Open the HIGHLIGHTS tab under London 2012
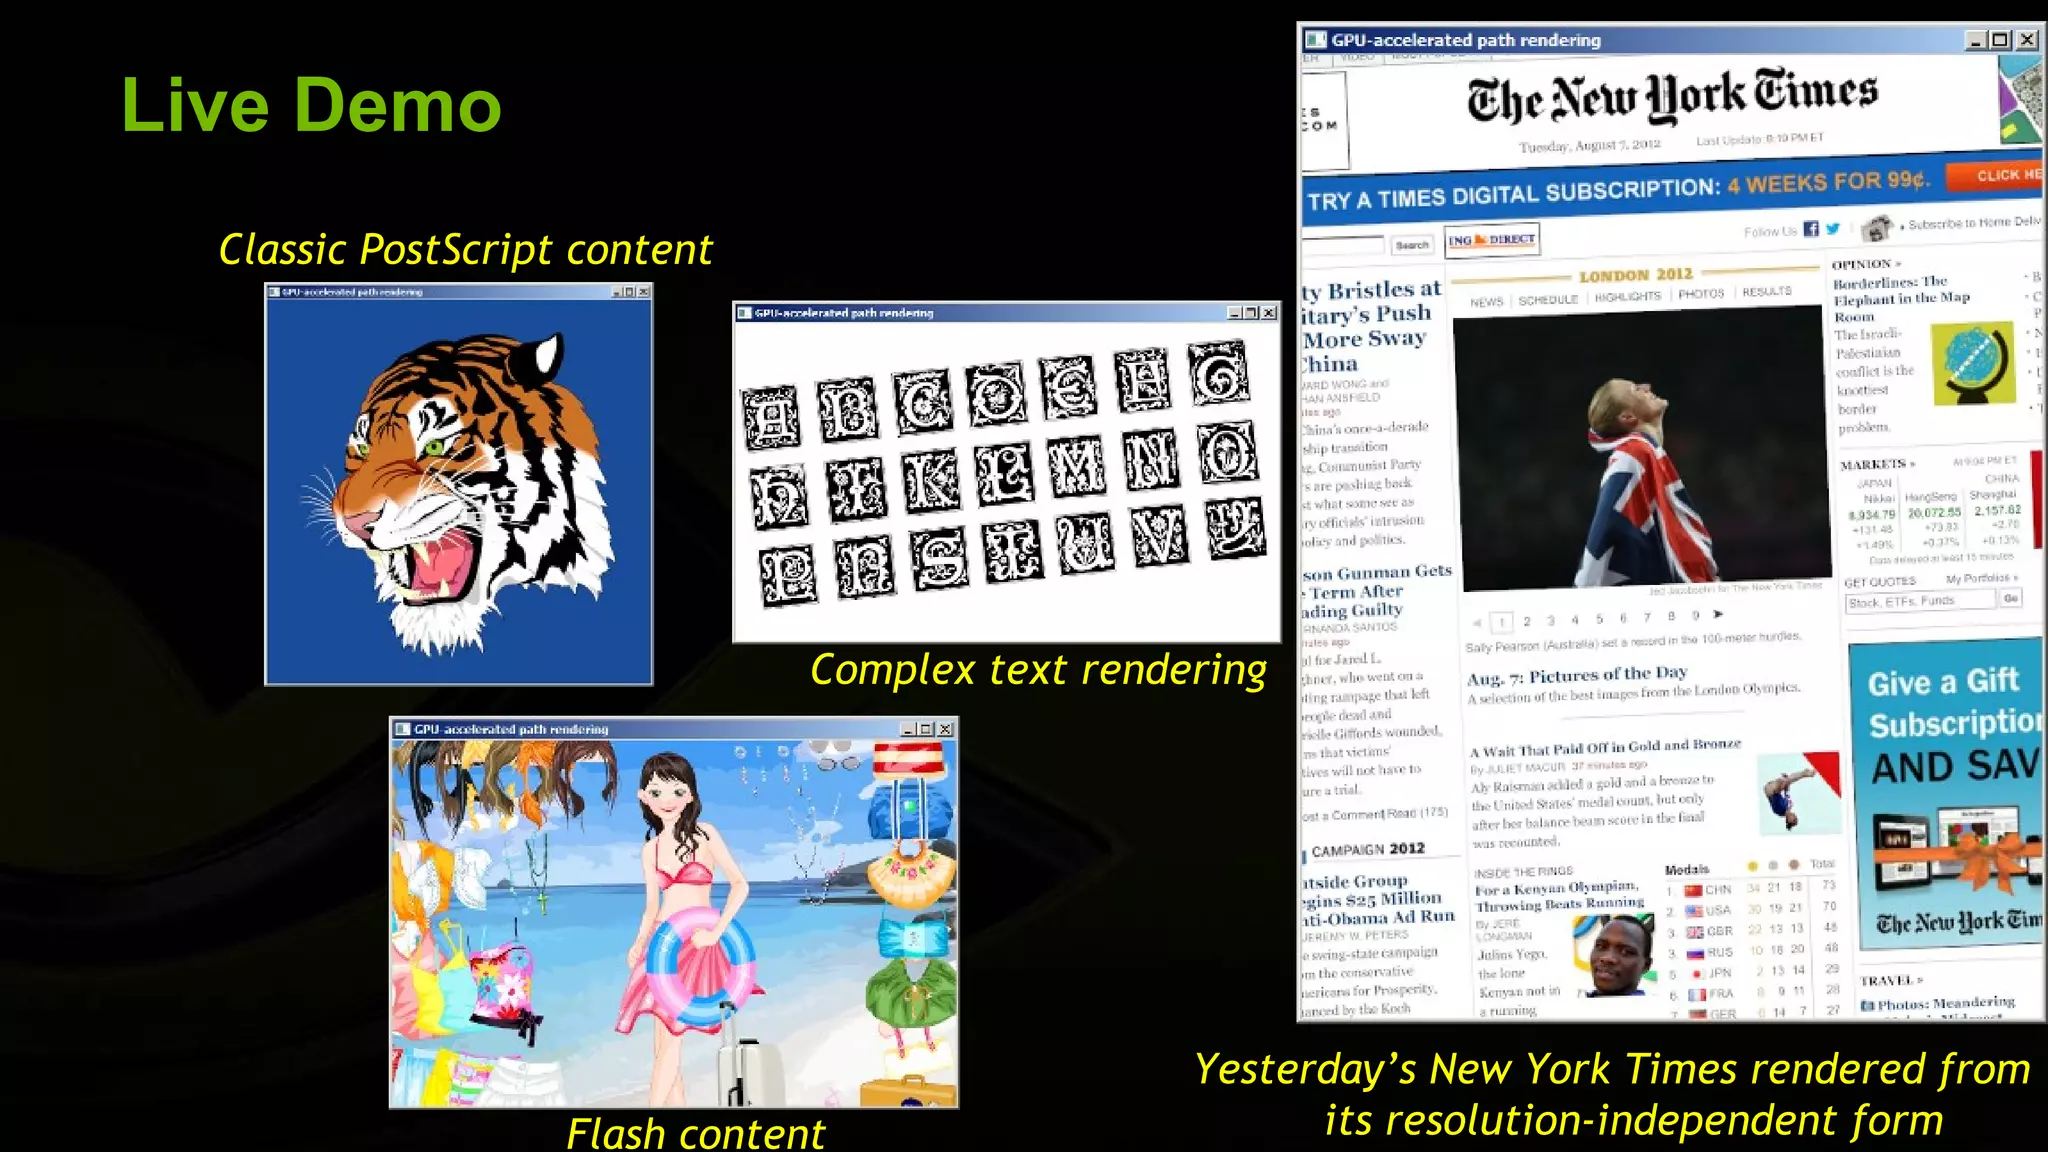This screenshot has height=1152, width=2048. click(x=1628, y=296)
